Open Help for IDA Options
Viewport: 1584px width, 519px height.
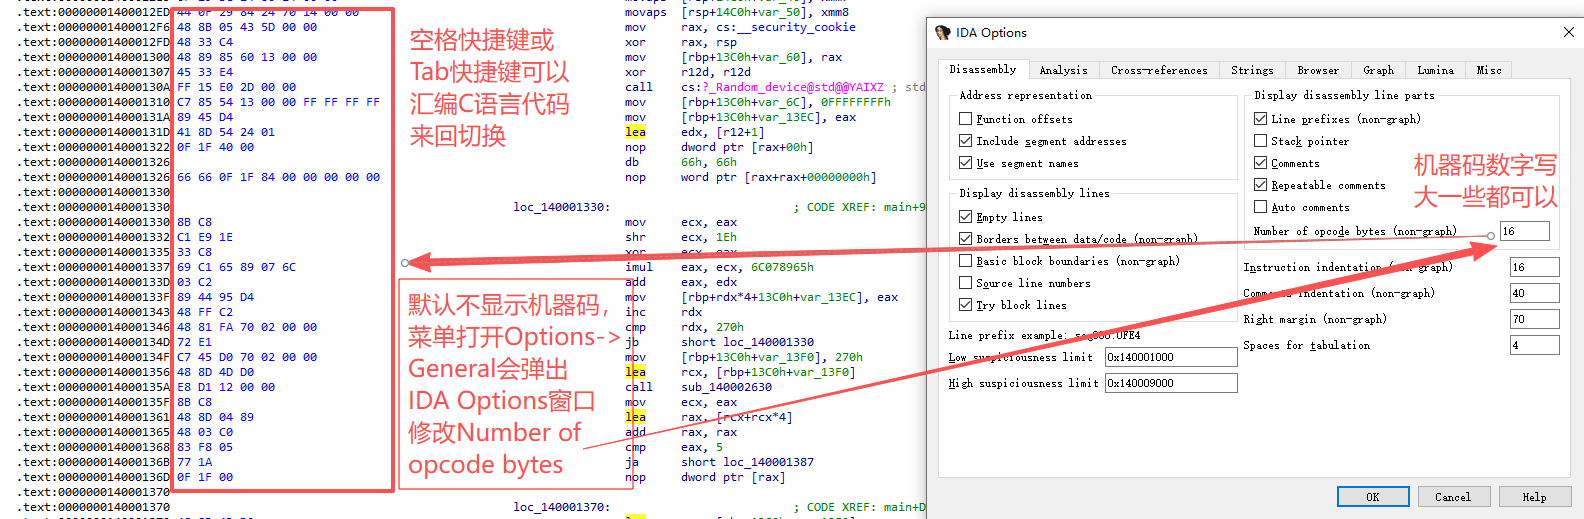(x=1534, y=497)
